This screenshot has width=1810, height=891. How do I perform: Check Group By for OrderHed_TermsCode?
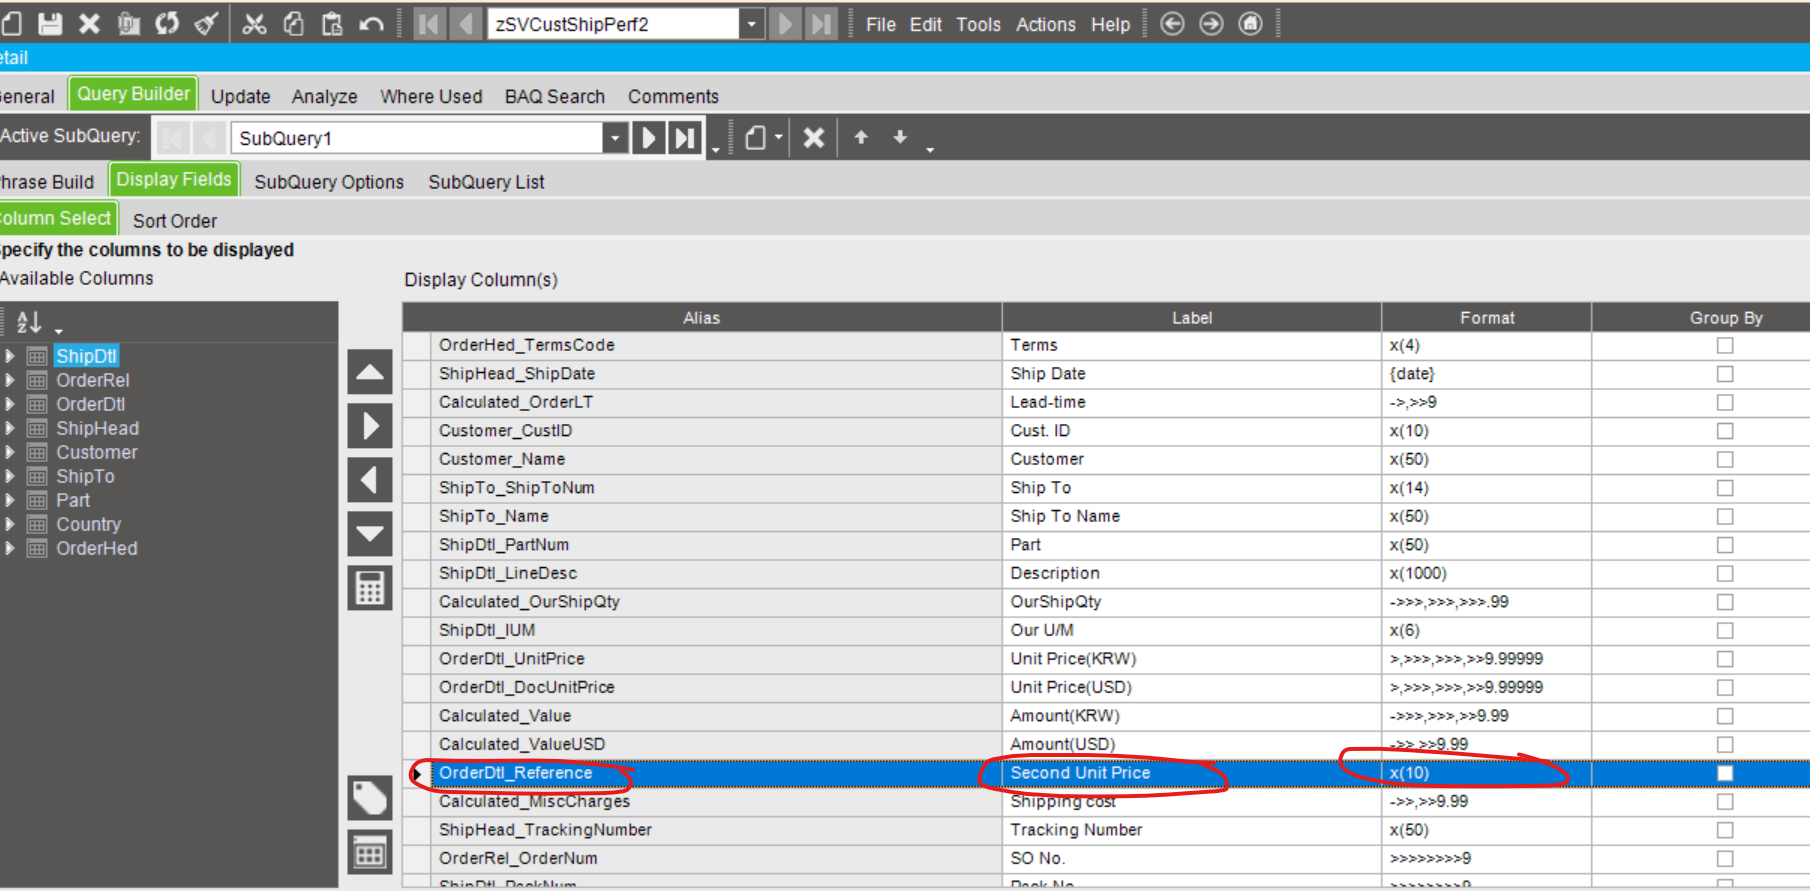[1725, 345]
